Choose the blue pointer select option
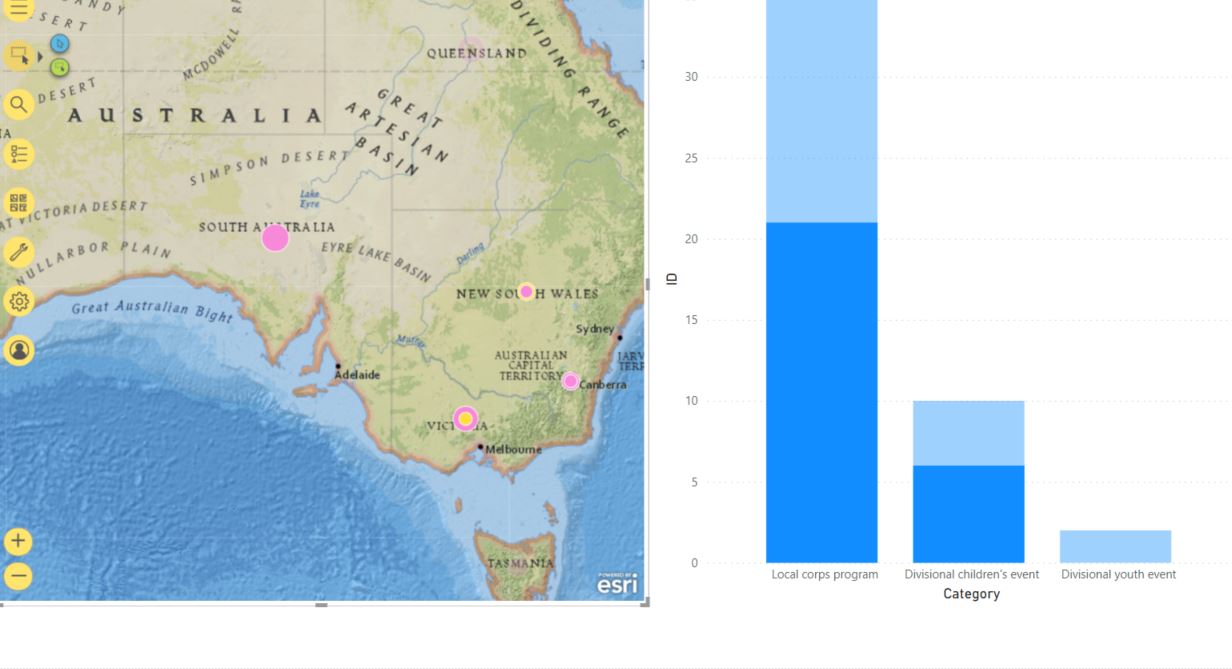Screen dimensions: 1232x669 tap(60, 44)
